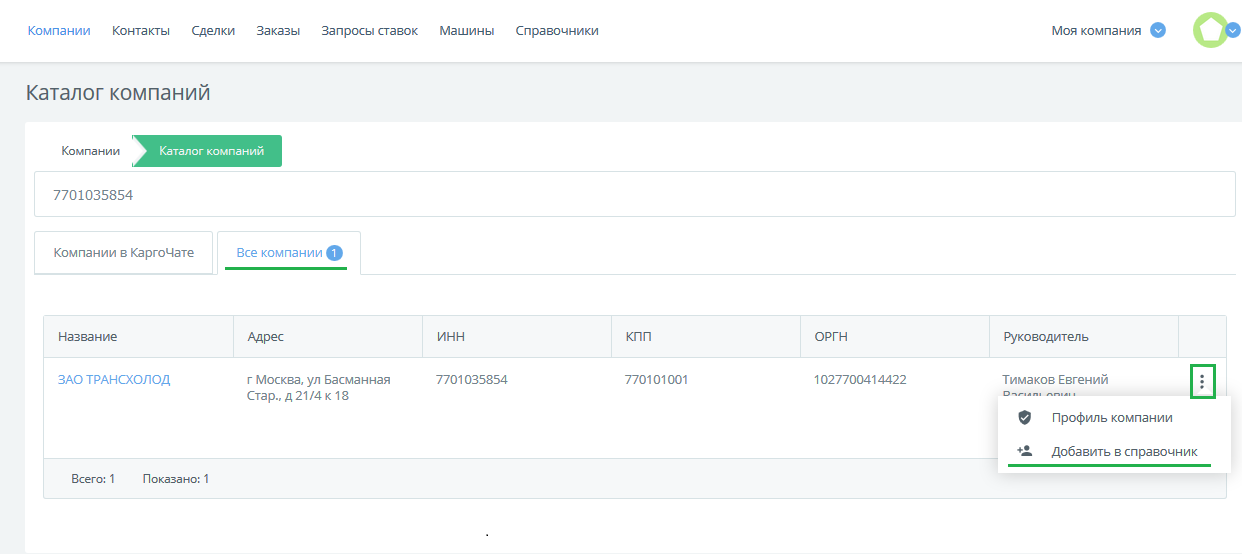Click the ИНН value 7701035854 in table
This screenshot has height=554, width=1242.
pyautogui.click(x=472, y=380)
